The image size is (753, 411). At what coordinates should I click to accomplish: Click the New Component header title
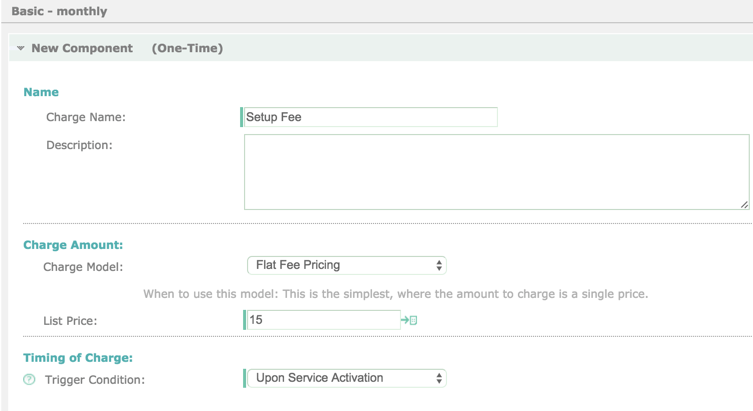click(82, 48)
